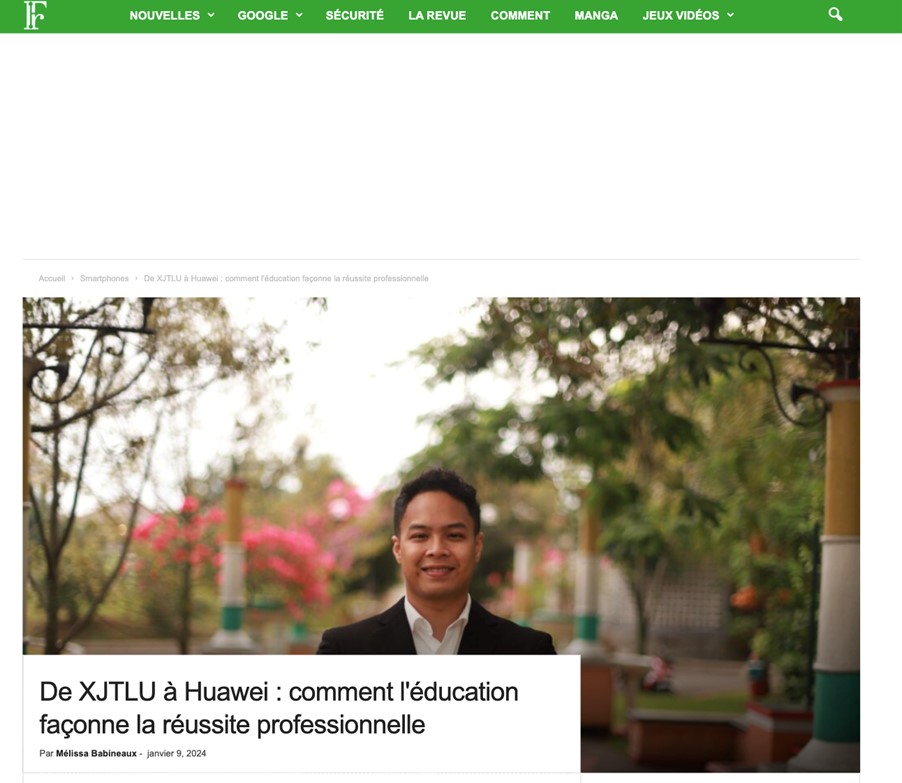
Task: Click the article title breadcrumb text
Action: tap(286, 278)
